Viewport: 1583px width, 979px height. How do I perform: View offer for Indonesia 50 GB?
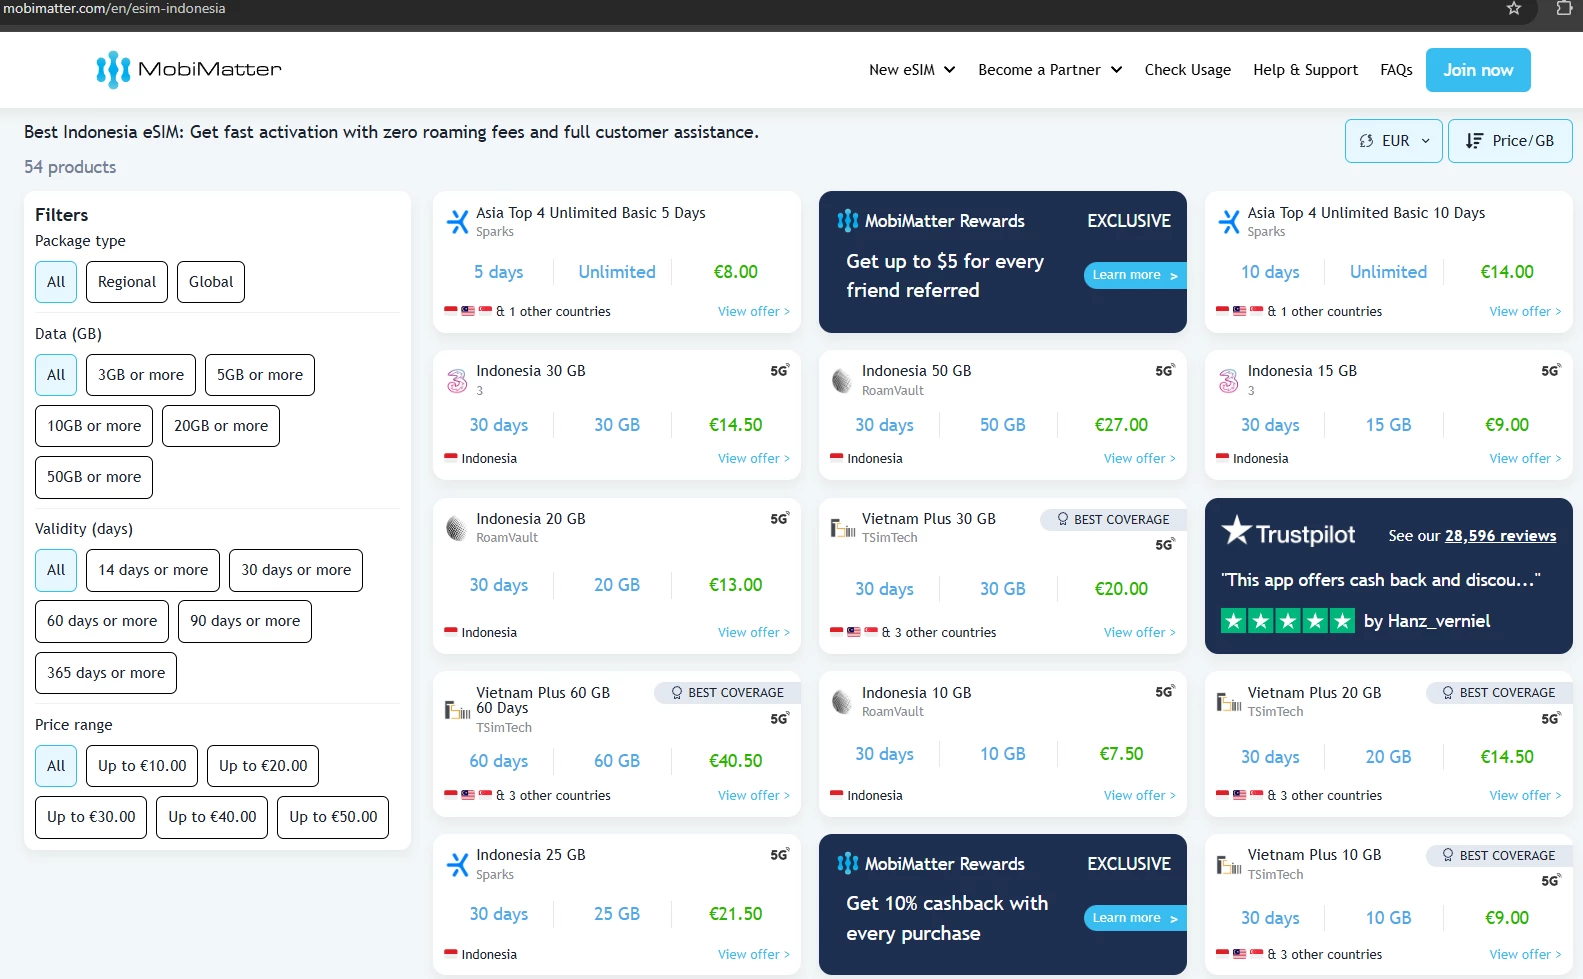pyautogui.click(x=1140, y=459)
